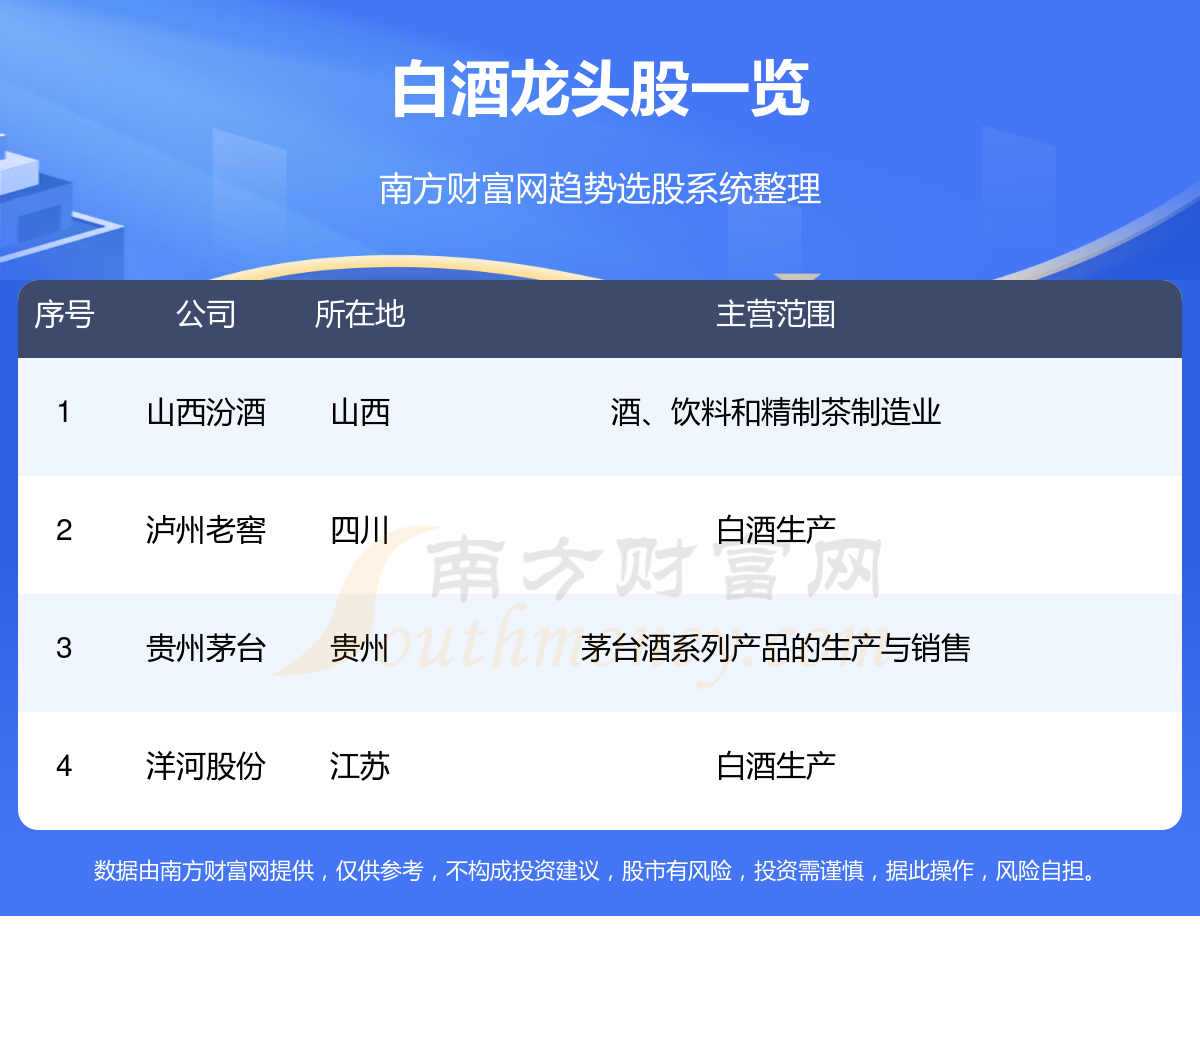
Task: Click the 江苏 location cell
Action: 360,766
